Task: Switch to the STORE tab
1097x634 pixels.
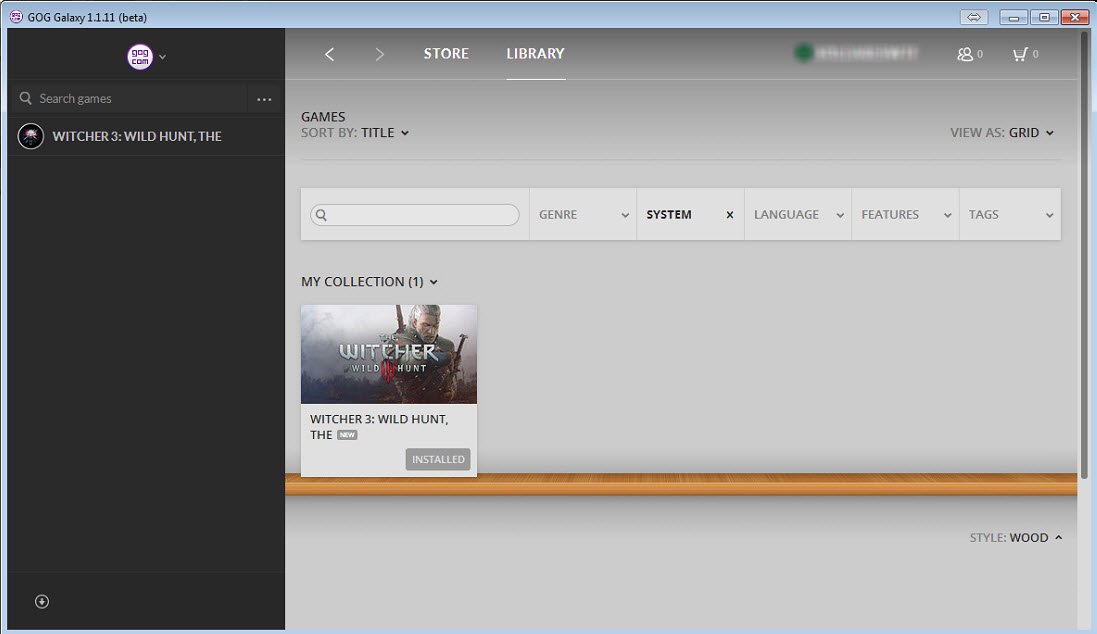Action: (x=446, y=54)
